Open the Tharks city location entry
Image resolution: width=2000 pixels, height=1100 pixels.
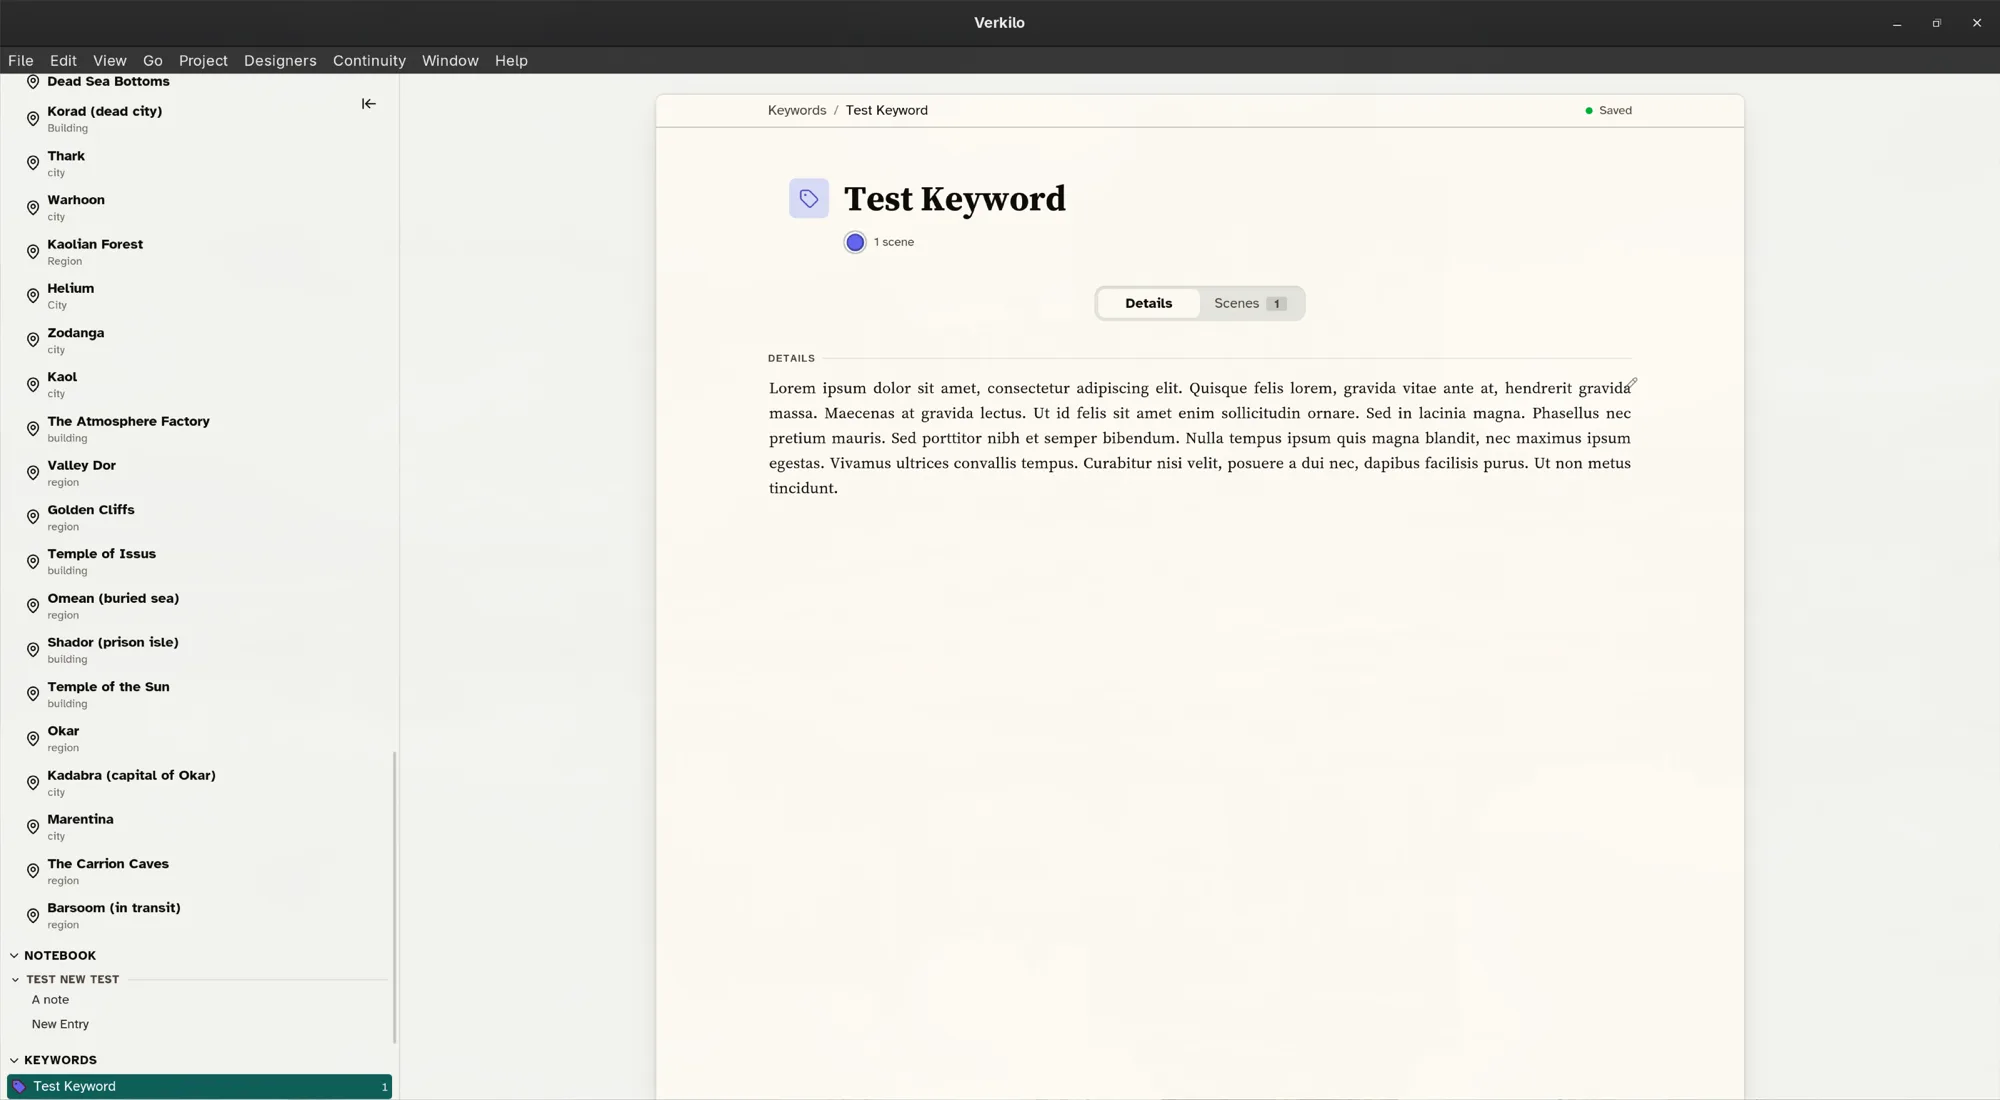coord(66,163)
